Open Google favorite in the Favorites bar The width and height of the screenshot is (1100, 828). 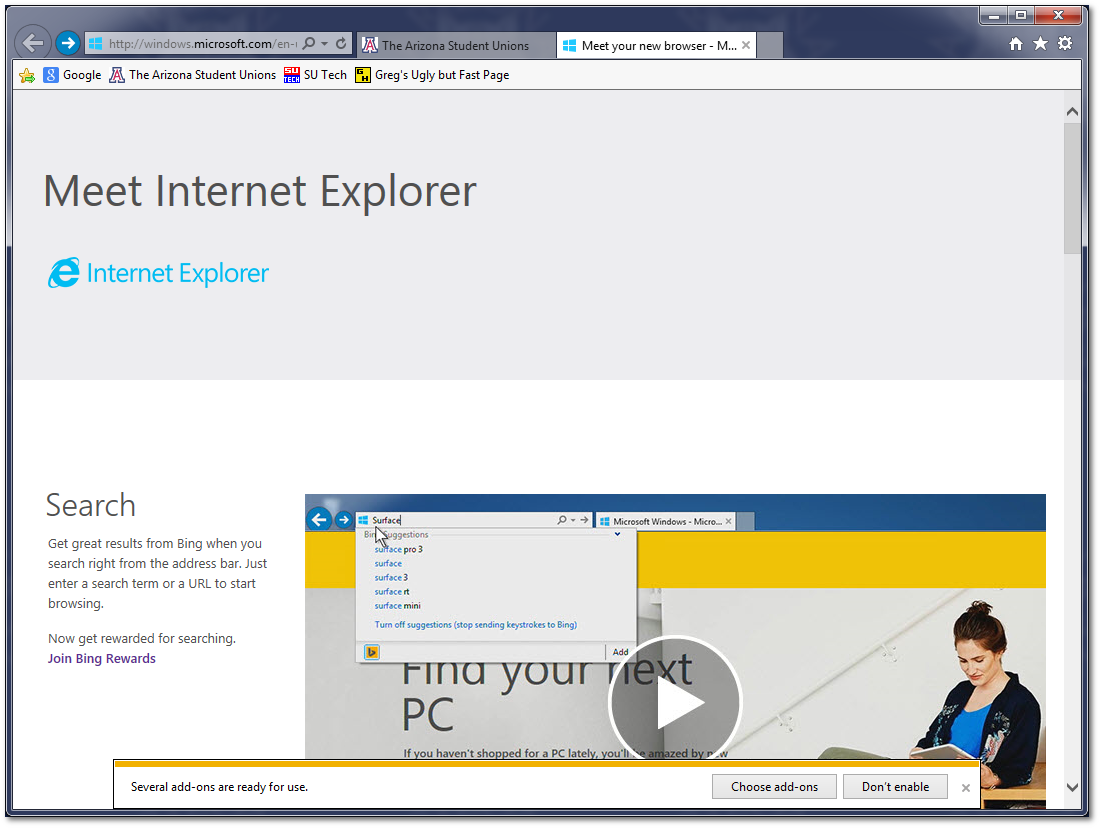pos(72,75)
